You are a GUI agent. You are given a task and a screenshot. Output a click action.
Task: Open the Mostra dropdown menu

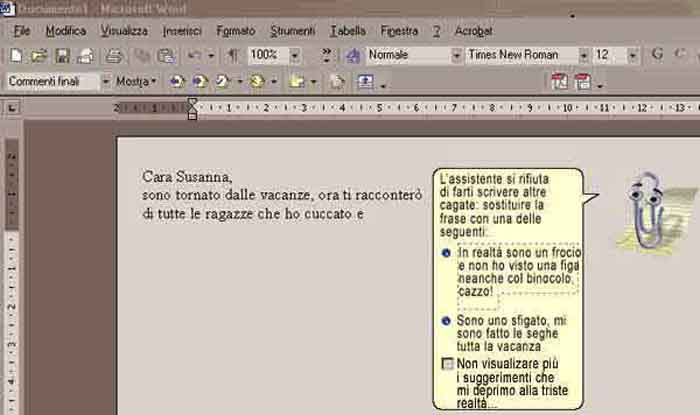pyautogui.click(x=137, y=82)
